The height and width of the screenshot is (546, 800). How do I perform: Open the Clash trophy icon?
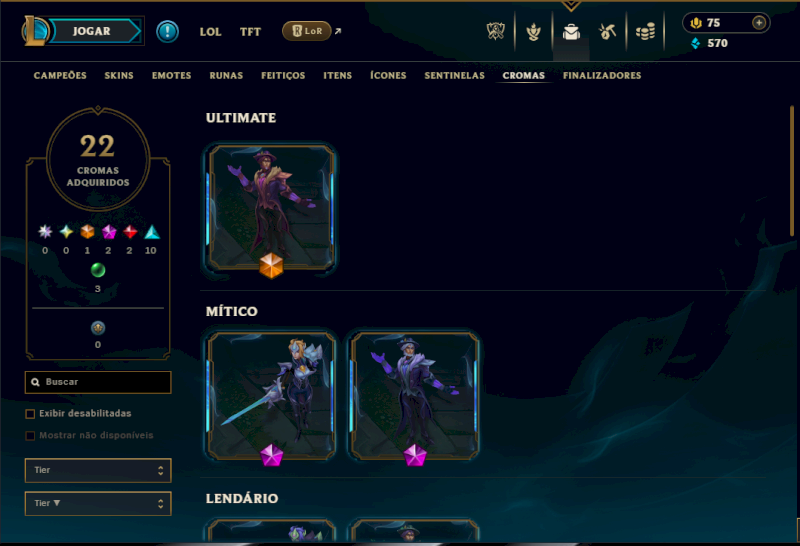pyautogui.click(x=495, y=32)
